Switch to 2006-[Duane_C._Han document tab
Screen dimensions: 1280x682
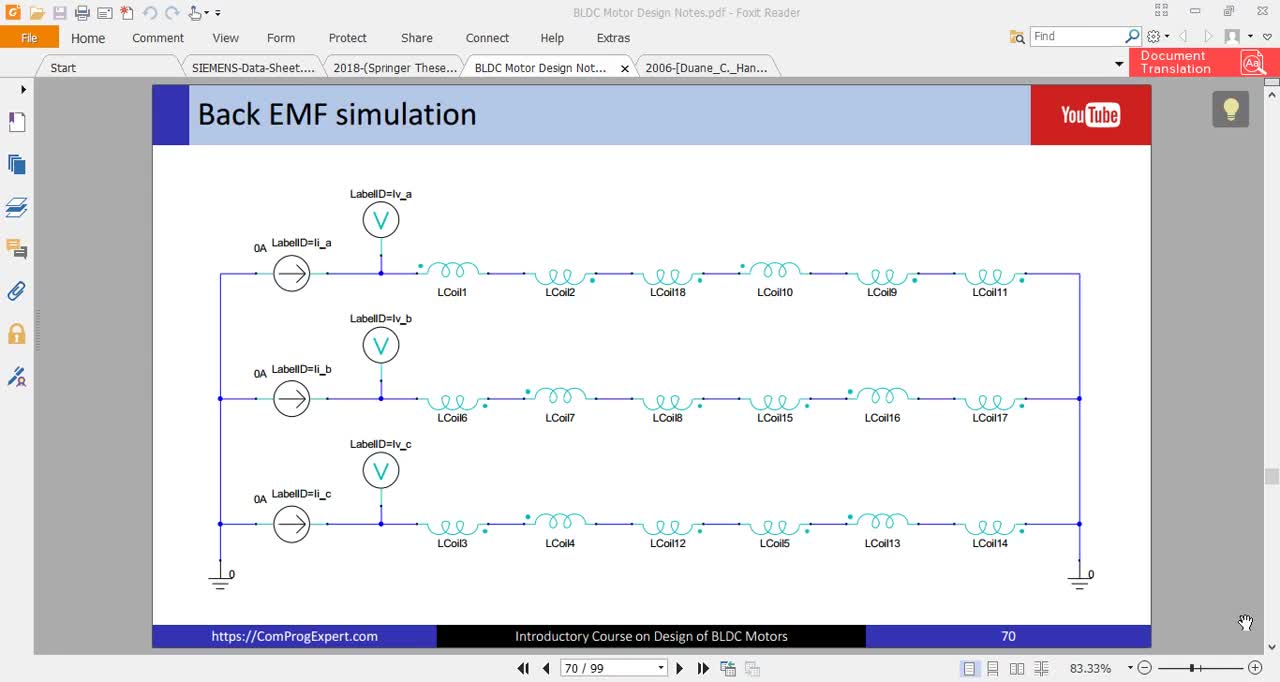click(707, 68)
